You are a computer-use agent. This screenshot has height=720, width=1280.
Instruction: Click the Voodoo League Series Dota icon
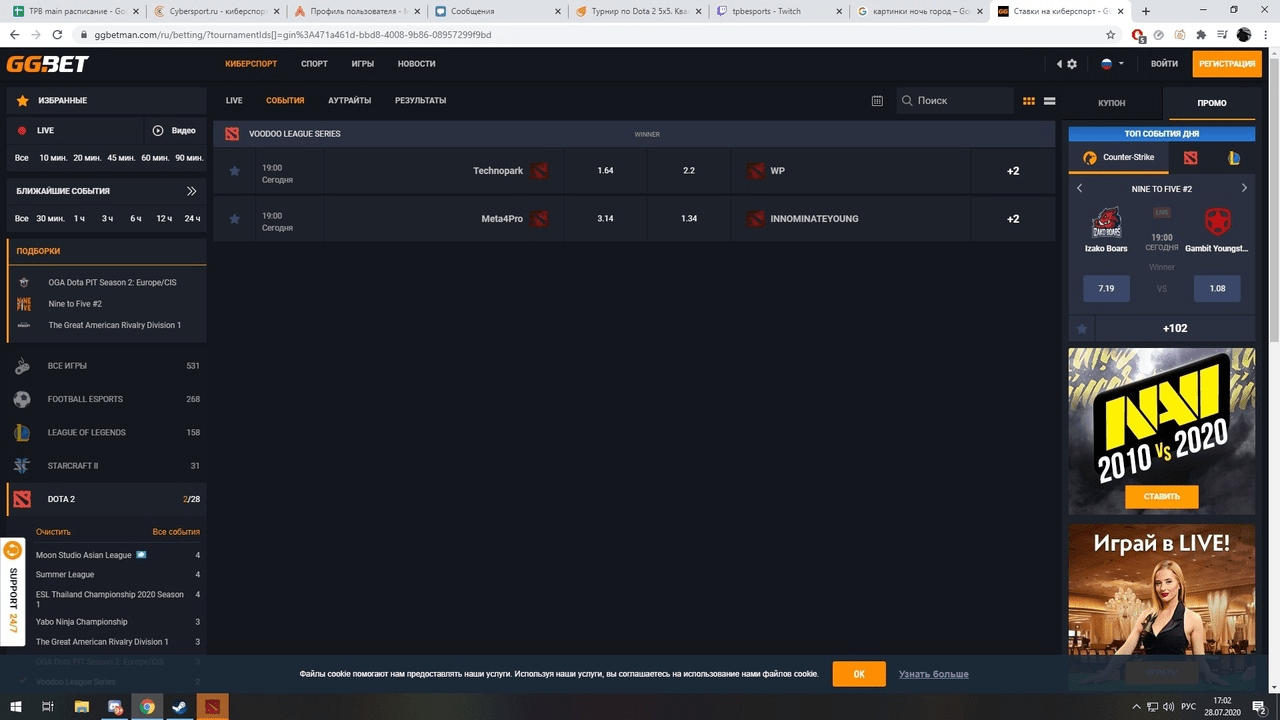[x=232, y=134]
